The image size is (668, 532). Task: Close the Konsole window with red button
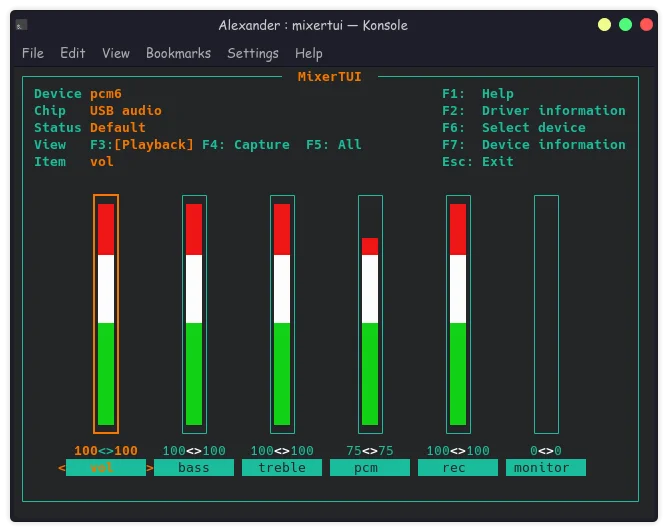[646, 25]
